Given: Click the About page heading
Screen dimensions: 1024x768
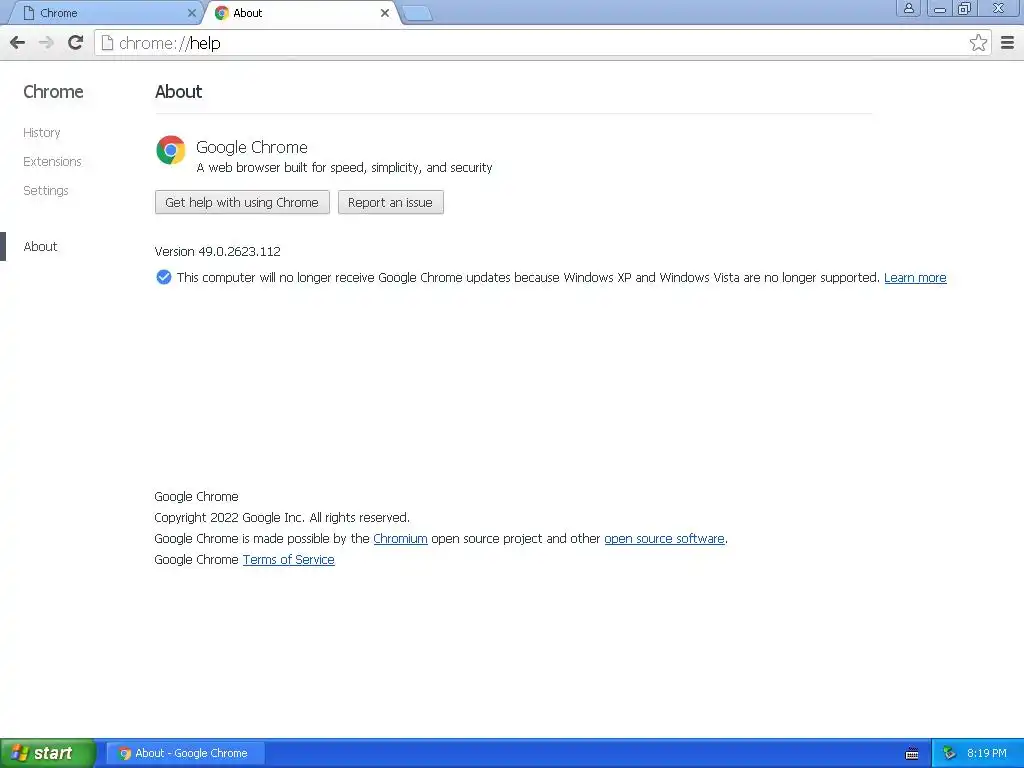Looking at the screenshot, I should click(x=178, y=92).
